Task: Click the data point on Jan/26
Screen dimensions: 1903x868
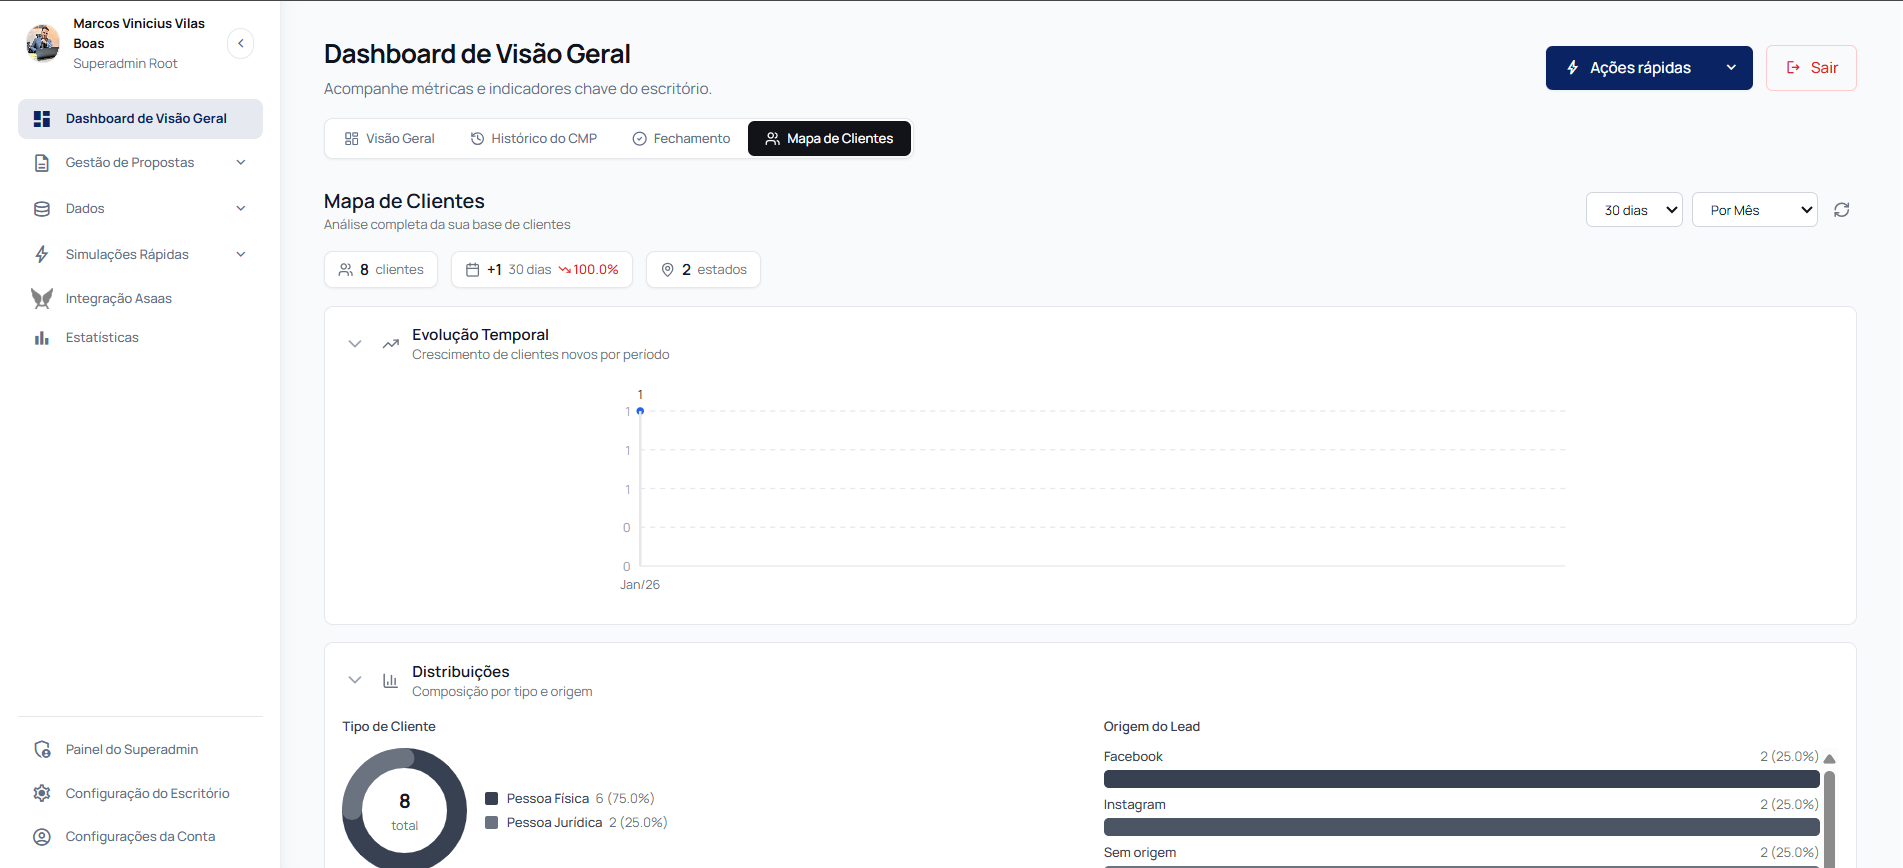Action: tap(640, 411)
